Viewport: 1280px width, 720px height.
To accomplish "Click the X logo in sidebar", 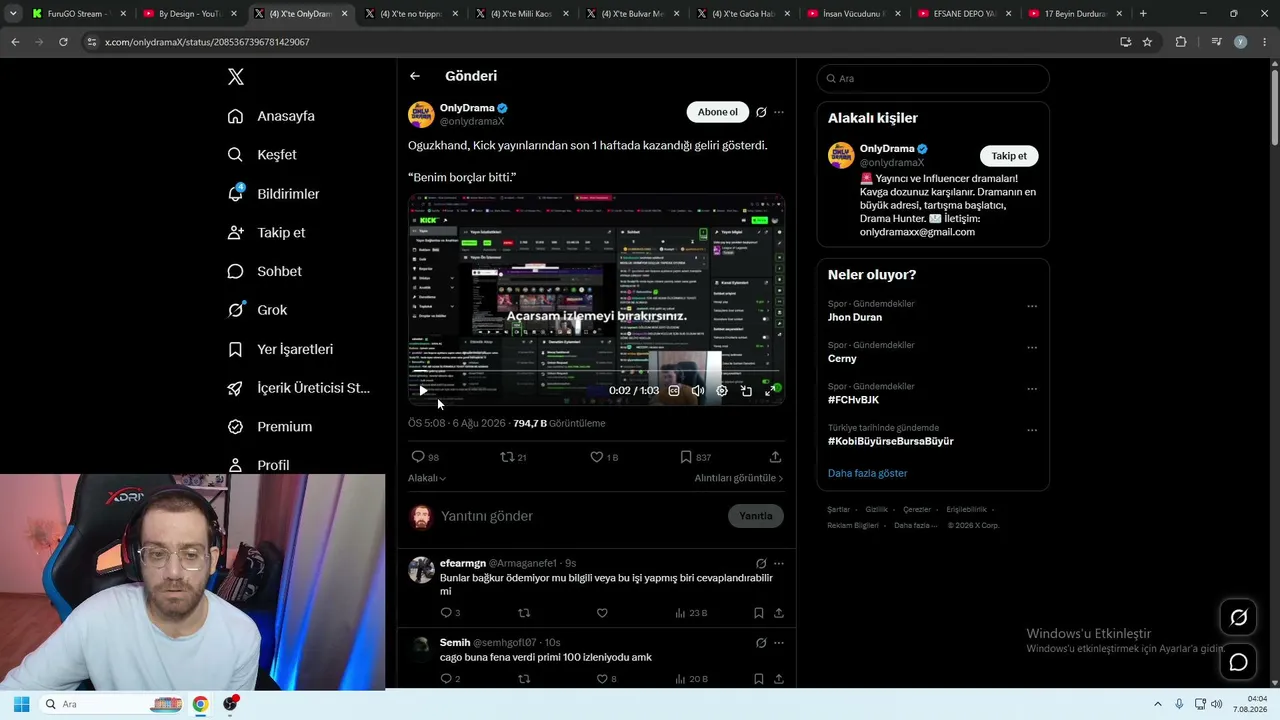I will pos(236,77).
